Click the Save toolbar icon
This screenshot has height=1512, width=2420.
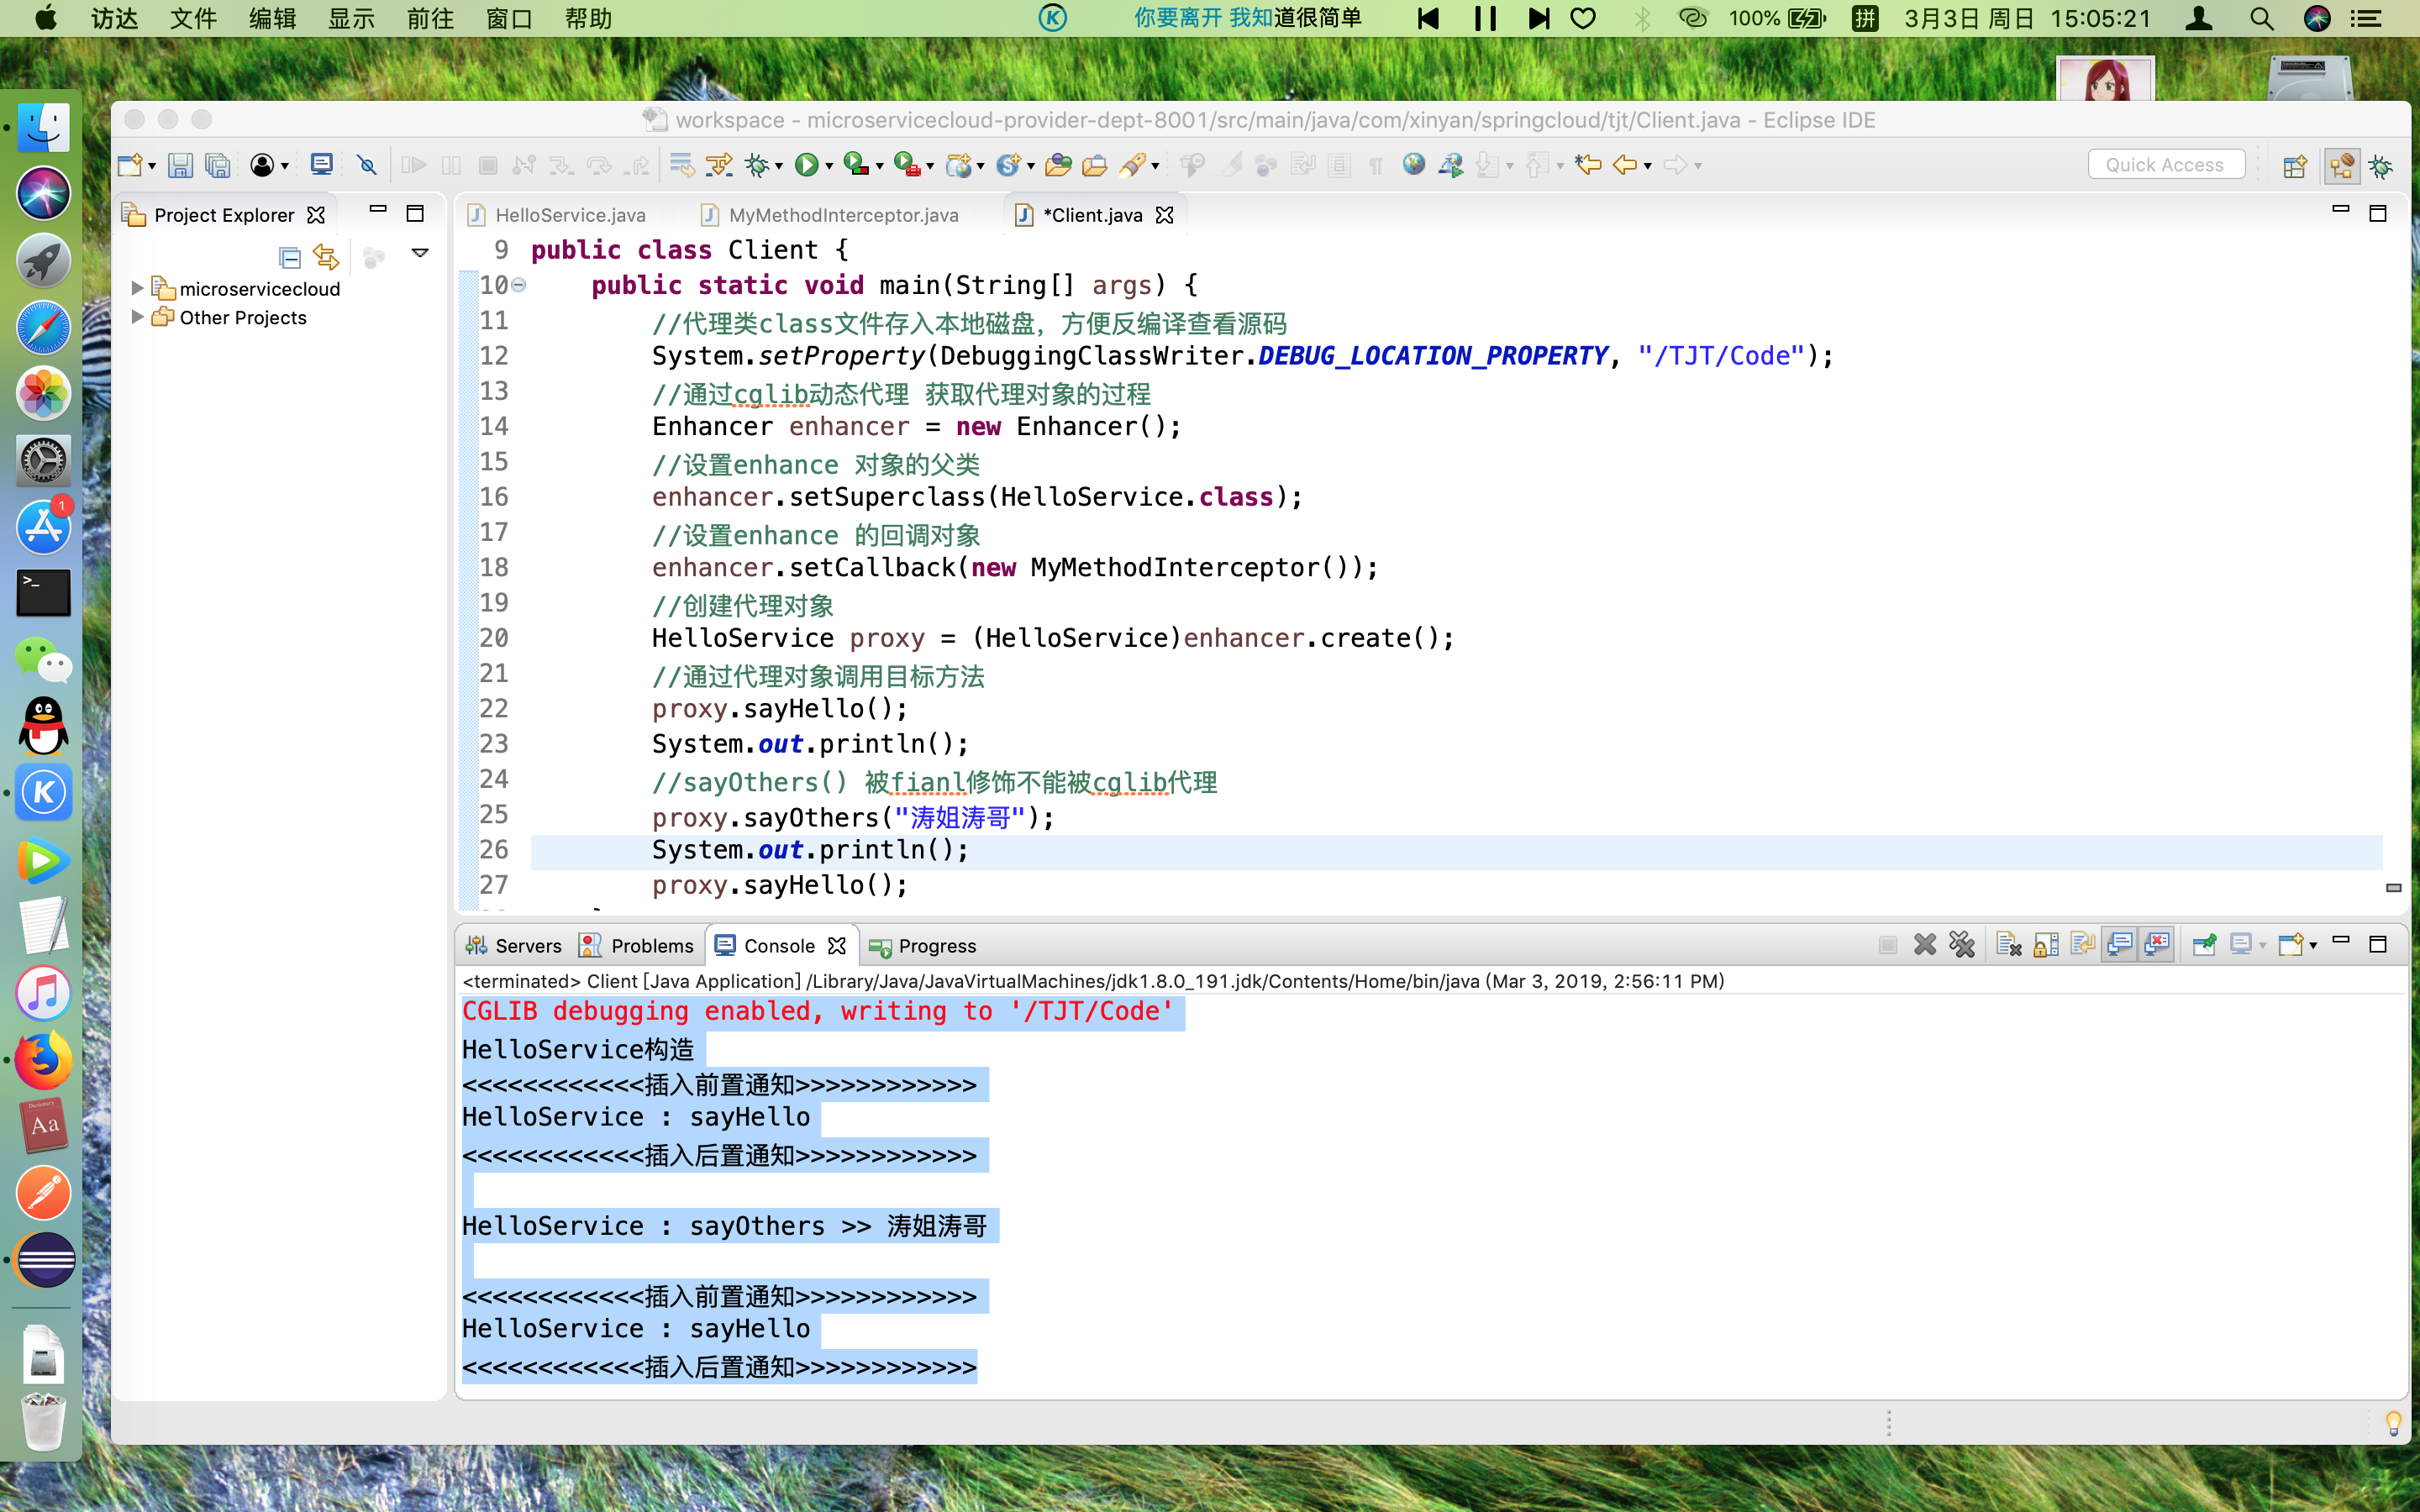(180, 165)
